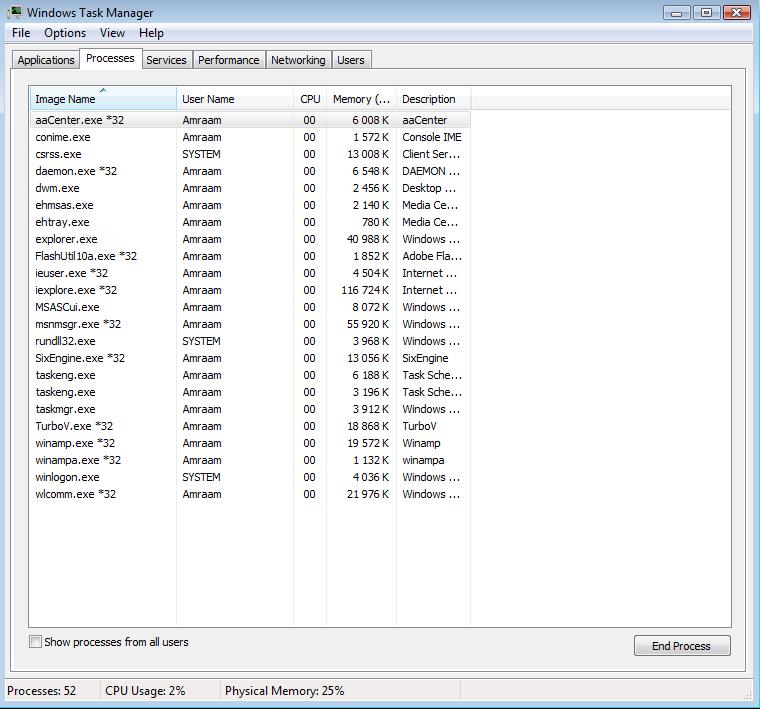Go to the Networking tab

pos(298,60)
